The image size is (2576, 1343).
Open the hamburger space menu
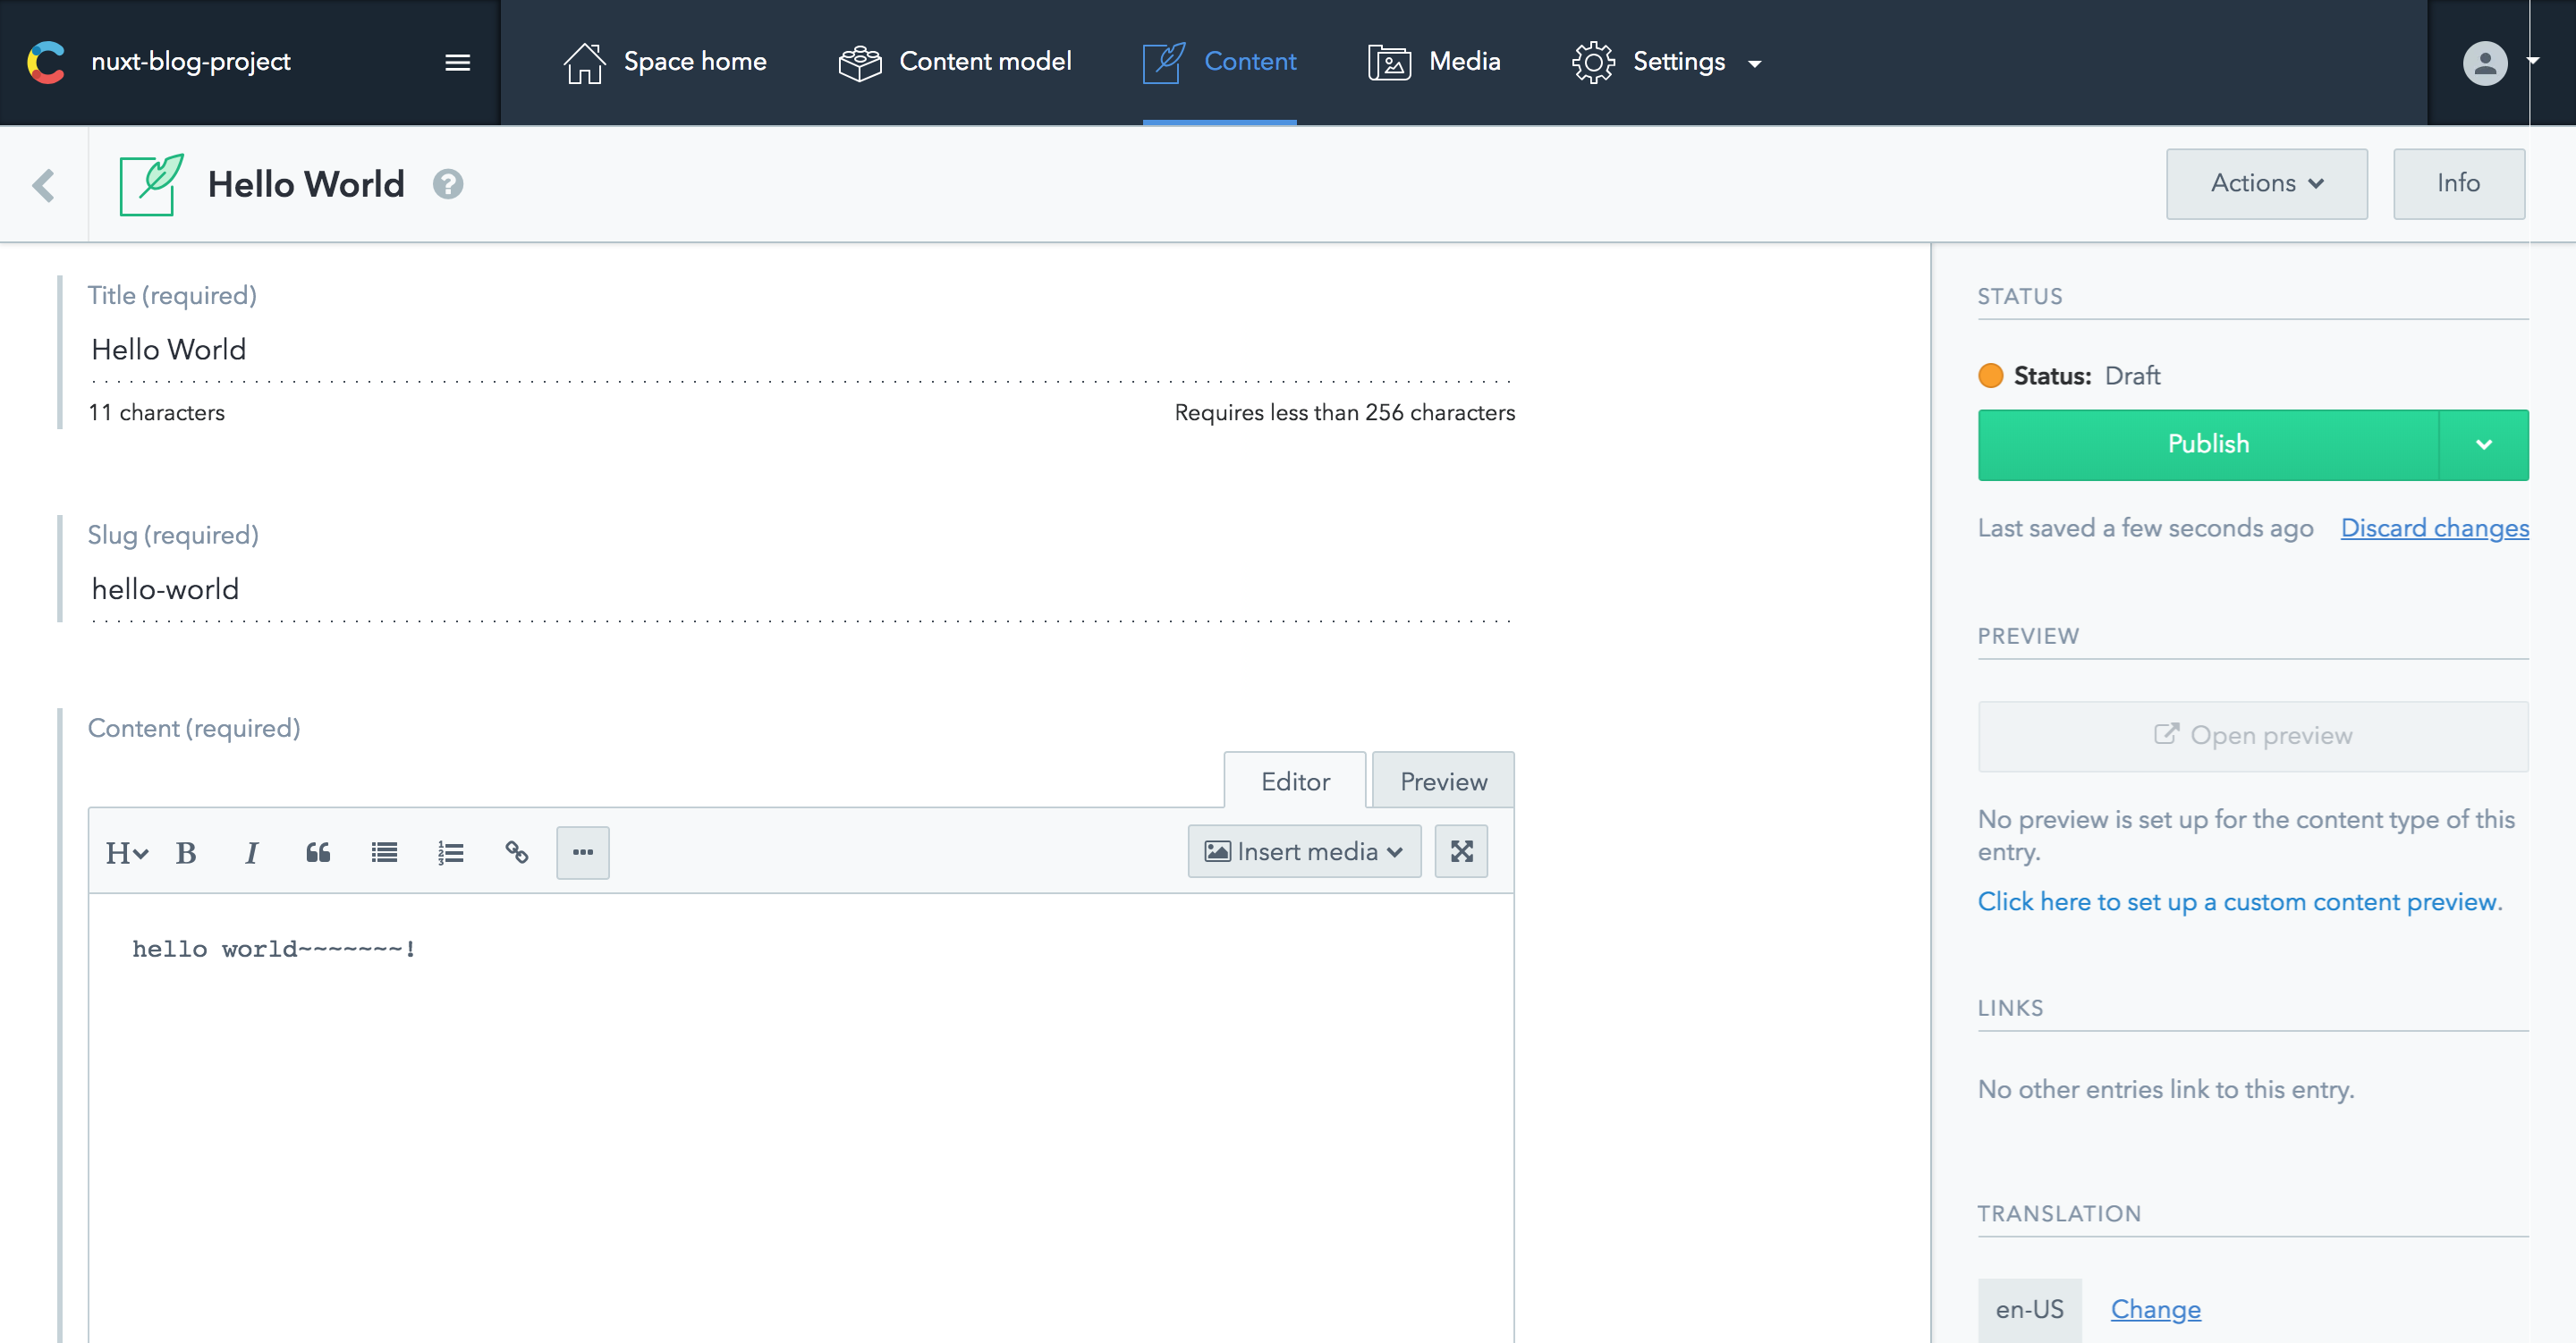pos(457,63)
